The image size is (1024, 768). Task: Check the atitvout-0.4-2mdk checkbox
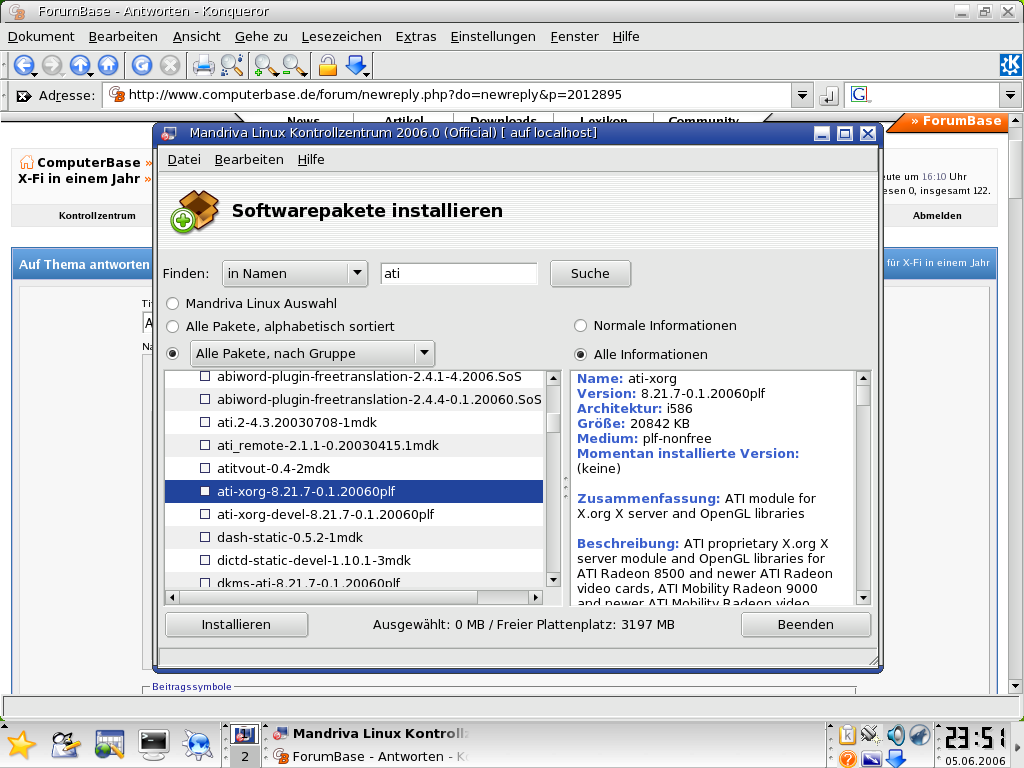205,468
